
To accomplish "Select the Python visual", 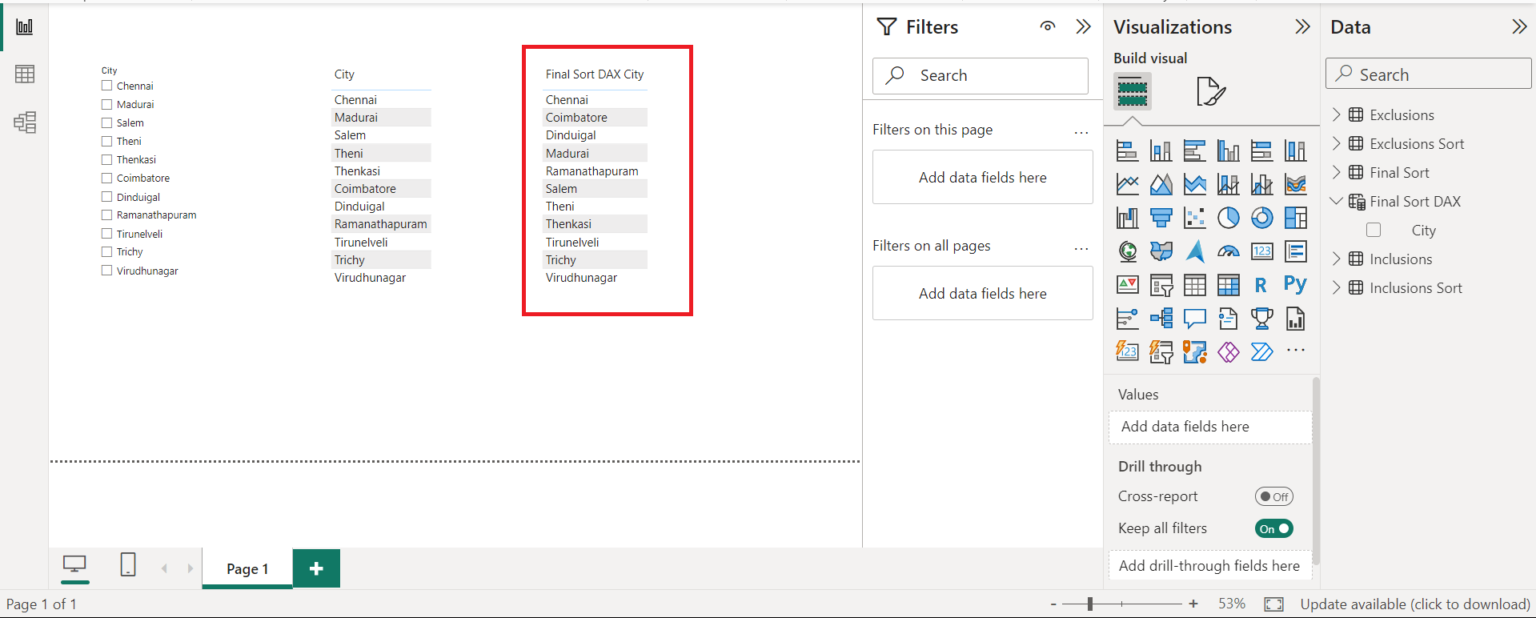I will click(x=1295, y=285).
